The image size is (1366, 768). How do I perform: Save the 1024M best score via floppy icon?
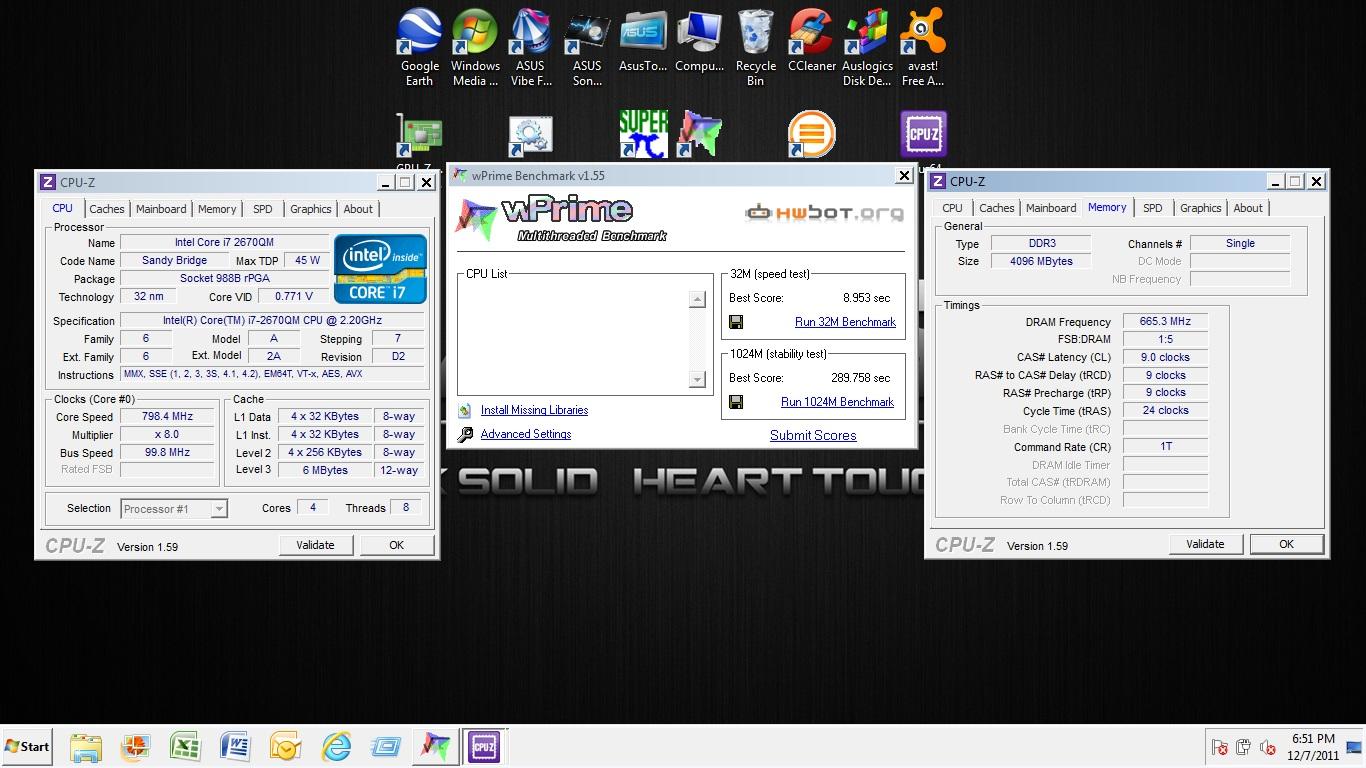coord(736,402)
